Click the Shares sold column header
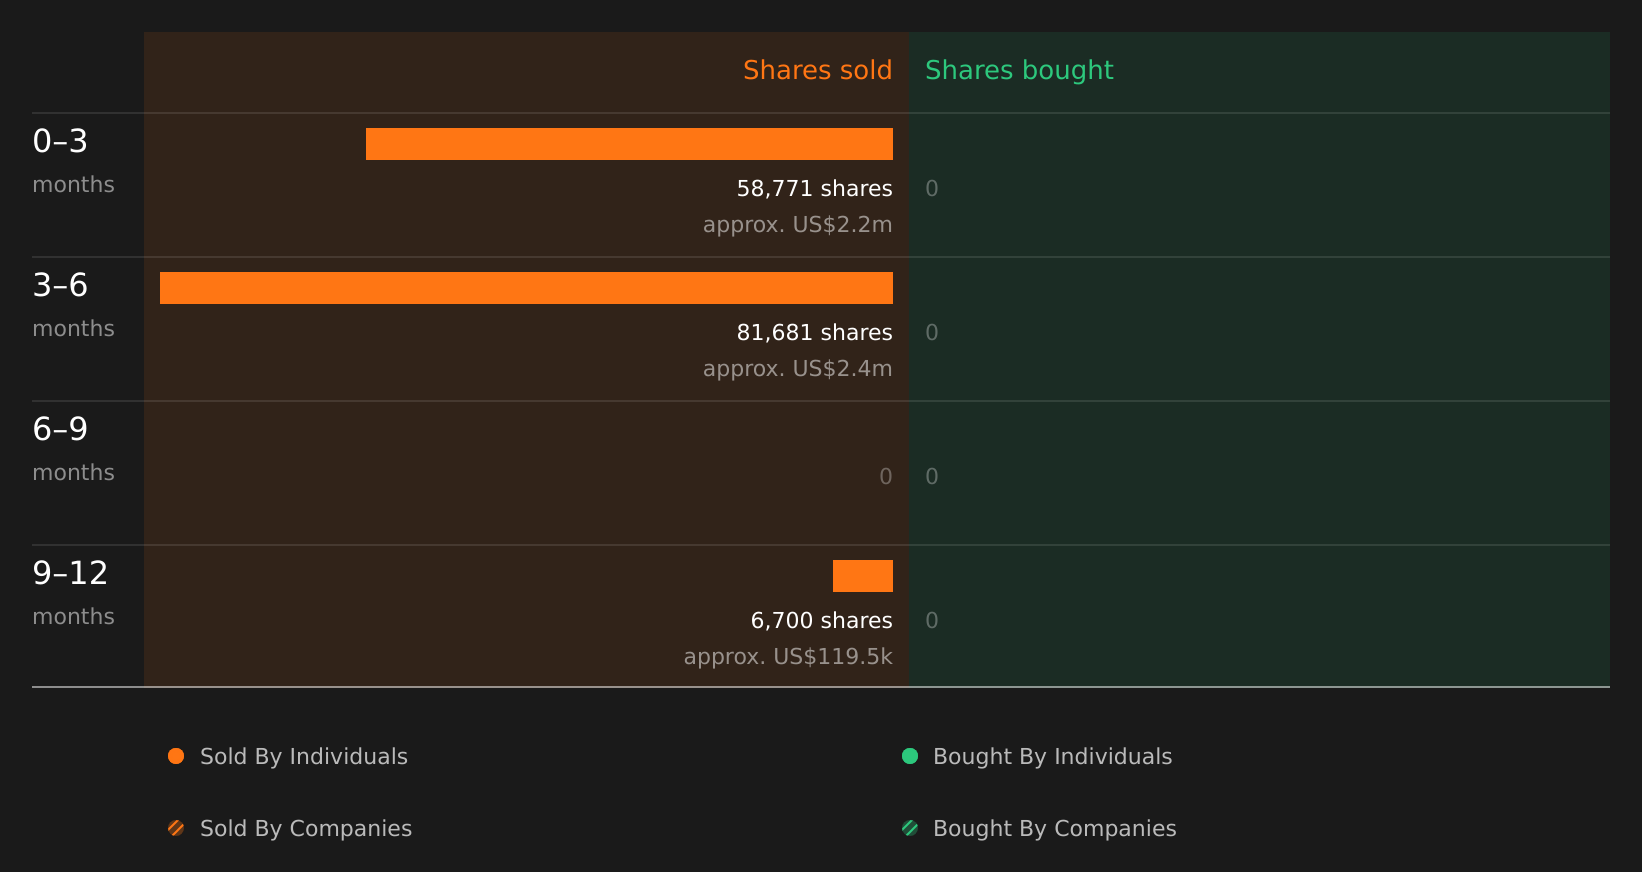The height and width of the screenshot is (872, 1642). pyautogui.click(x=817, y=70)
